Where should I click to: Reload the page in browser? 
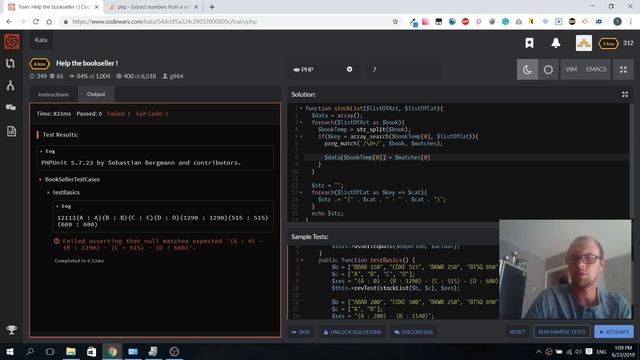click(x=36, y=22)
